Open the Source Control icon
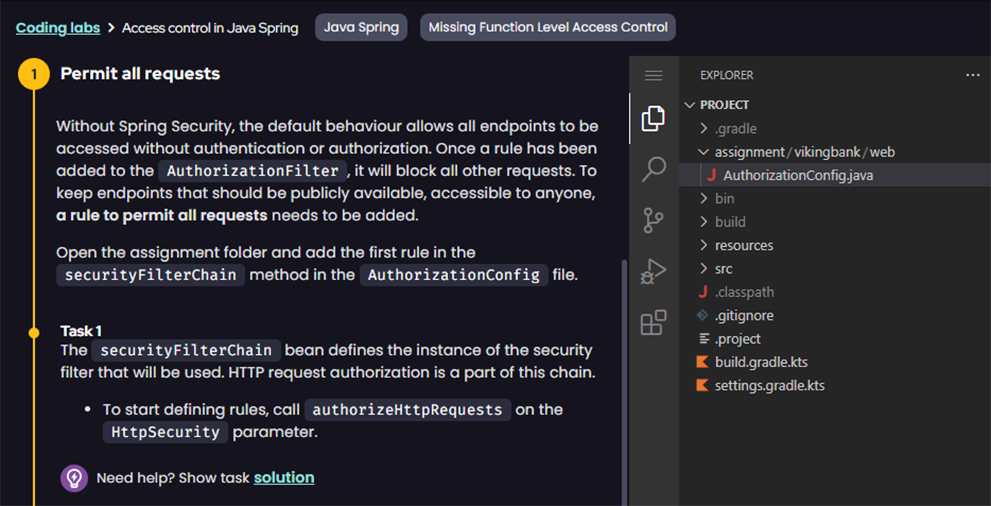Image resolution: width=991 pixels, height=506 pixels. point(653,220)
